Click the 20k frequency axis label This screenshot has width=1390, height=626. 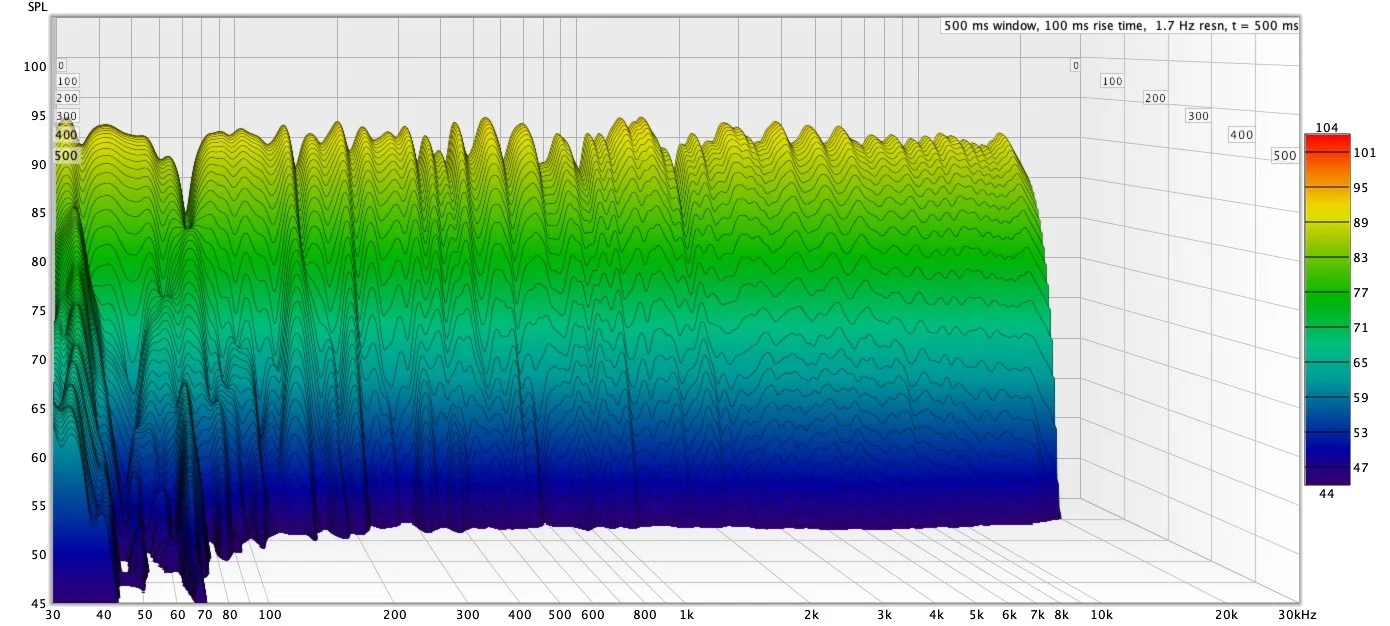(x=1227, y=615)
